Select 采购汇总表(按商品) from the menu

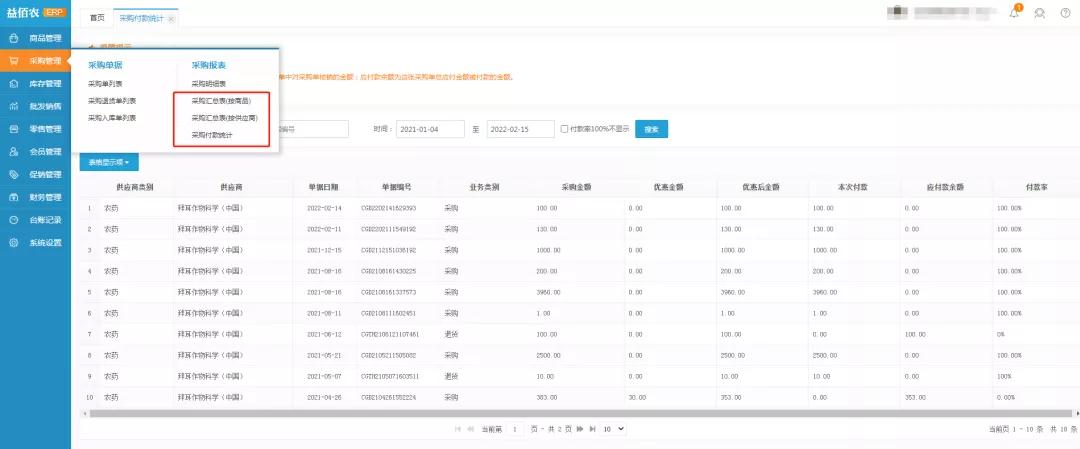(x=224, y=101)
